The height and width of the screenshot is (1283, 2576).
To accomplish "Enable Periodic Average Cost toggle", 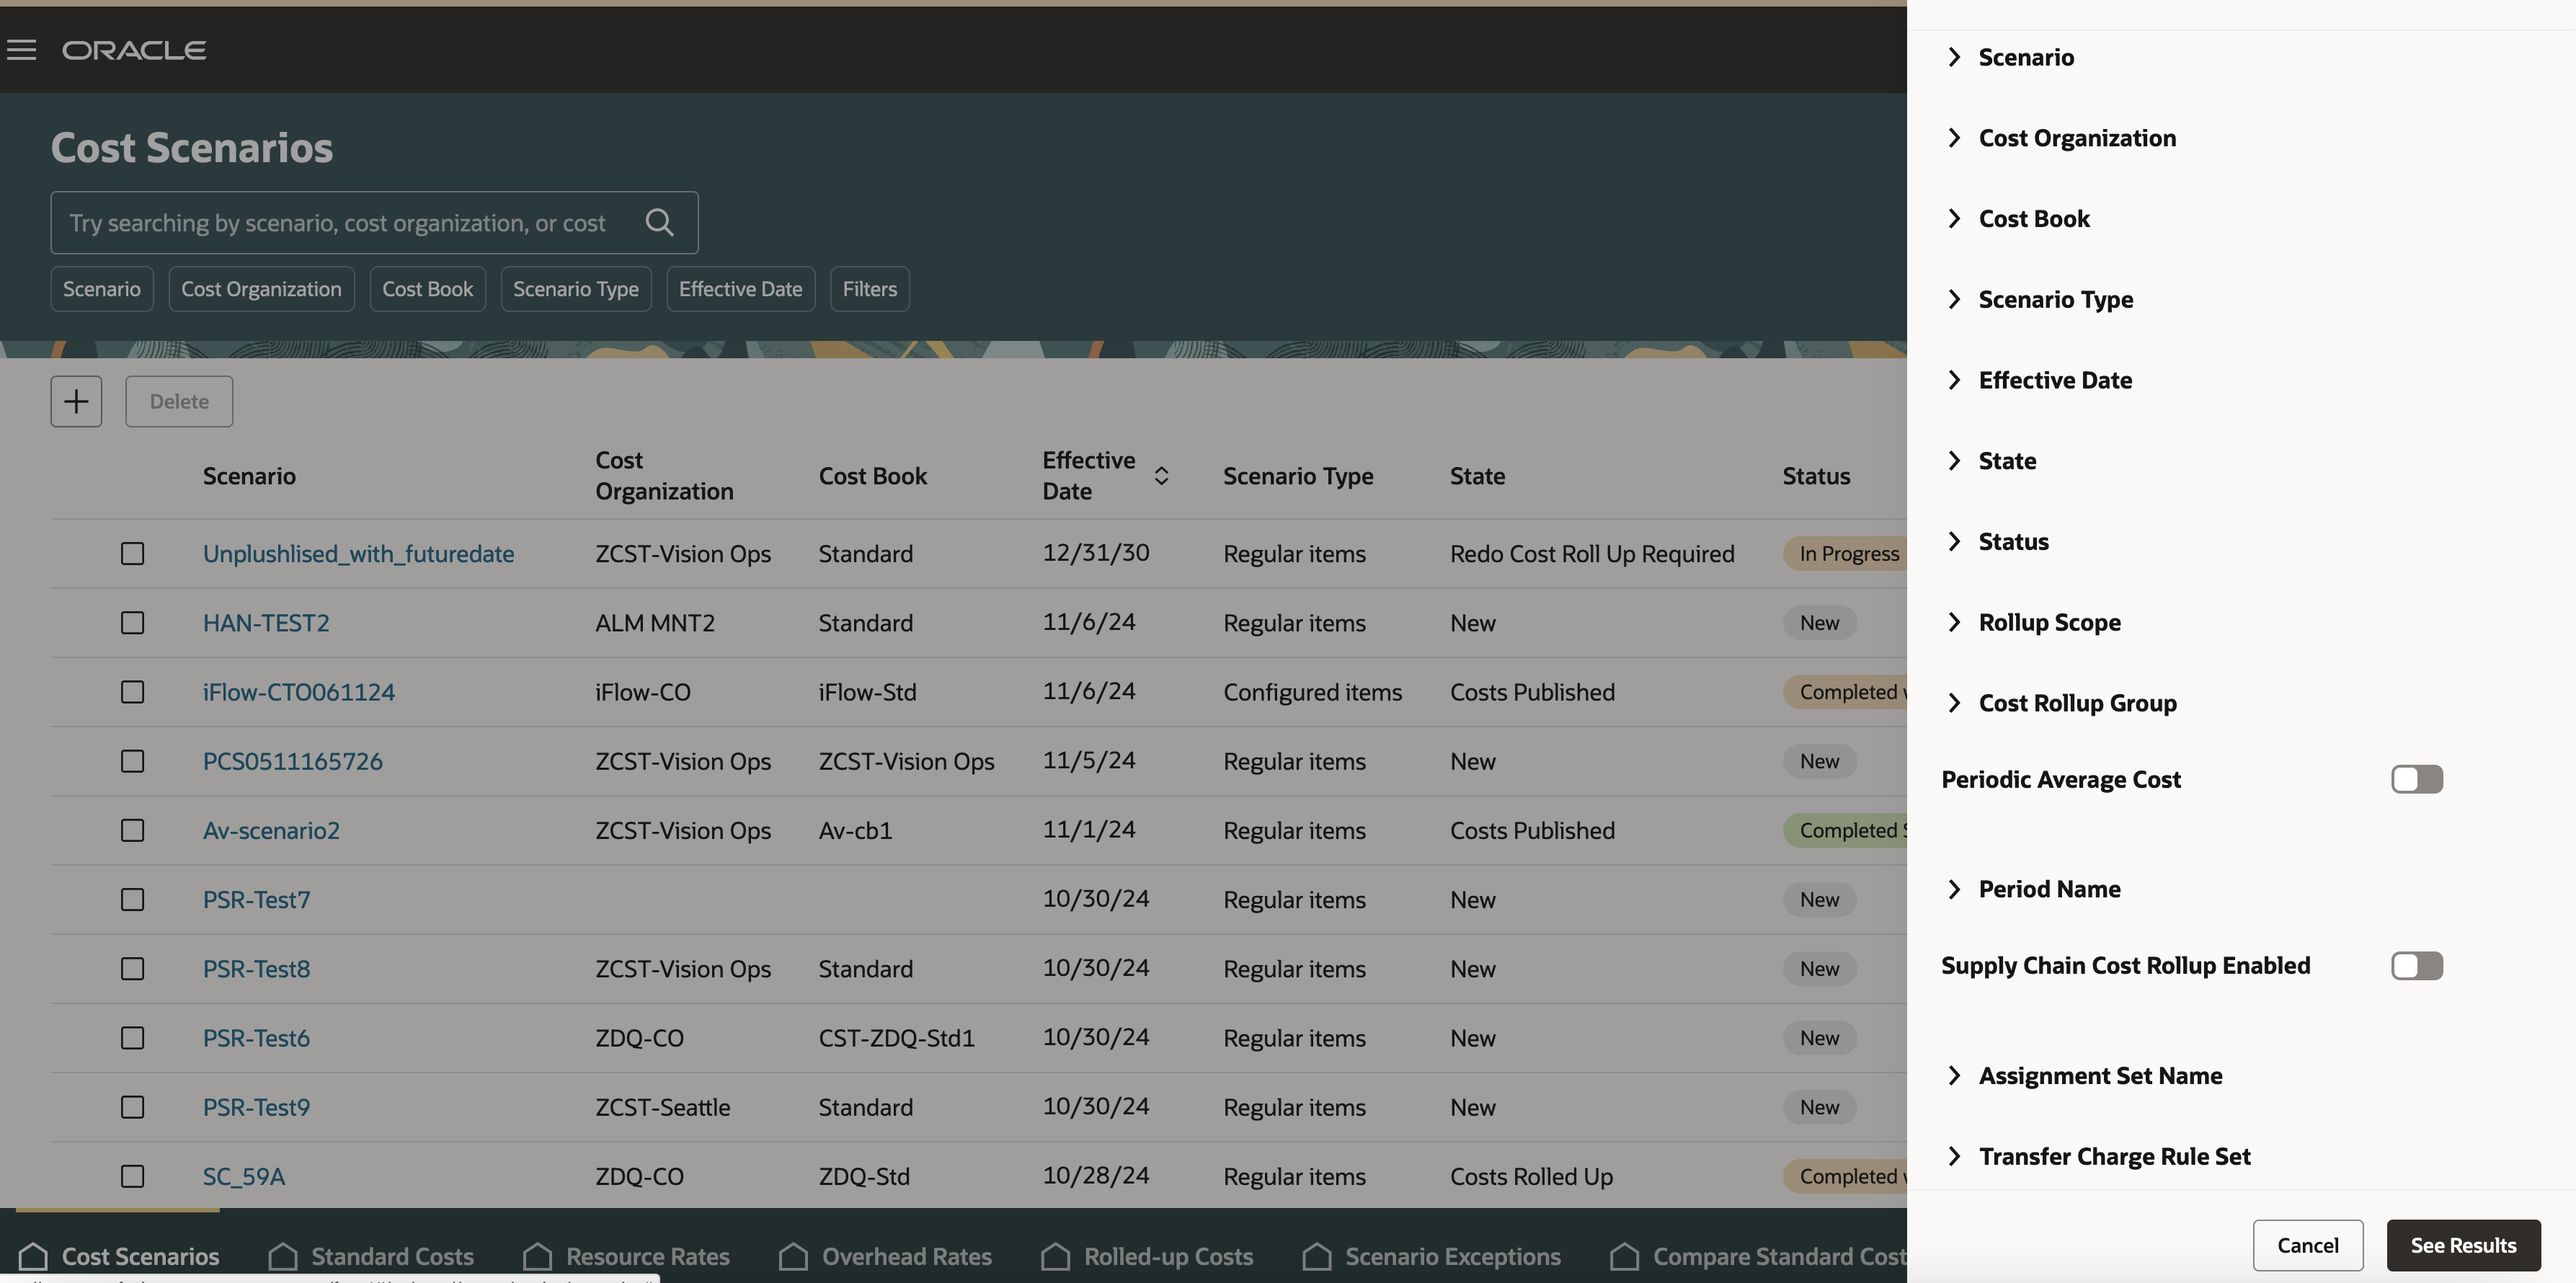I will pyautogui.click(x=2416, y=779).
